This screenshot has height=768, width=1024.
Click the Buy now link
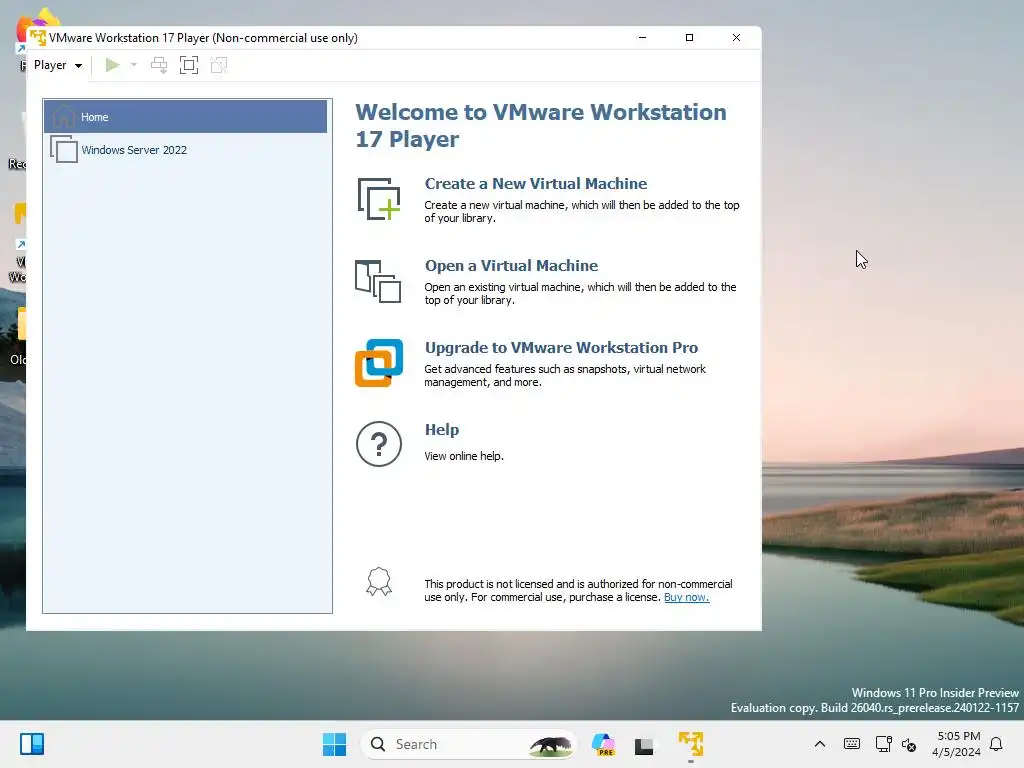point(686,597)
